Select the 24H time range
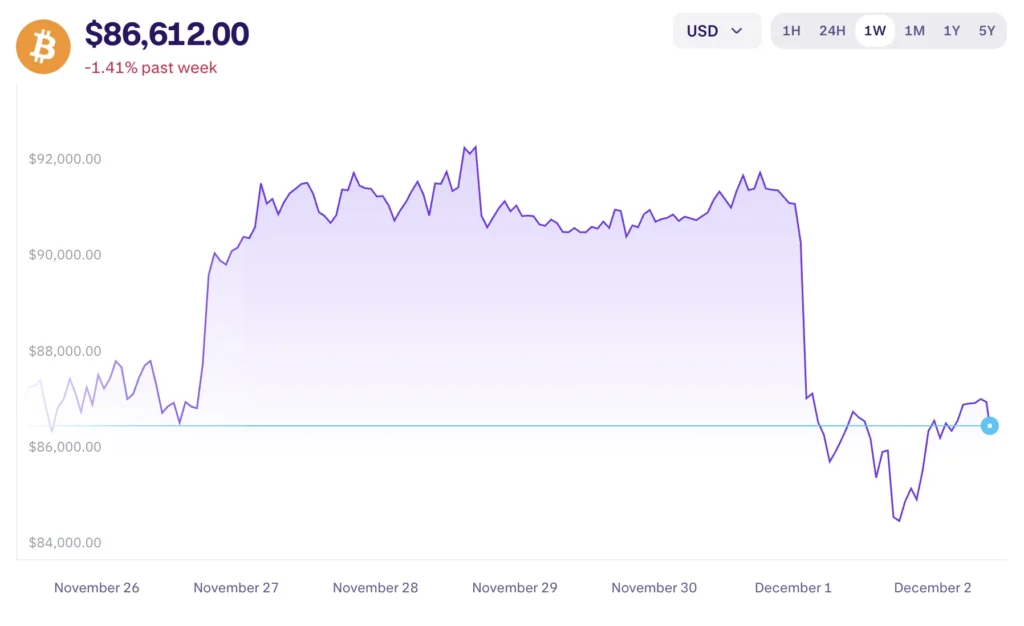 click(832, 31)
